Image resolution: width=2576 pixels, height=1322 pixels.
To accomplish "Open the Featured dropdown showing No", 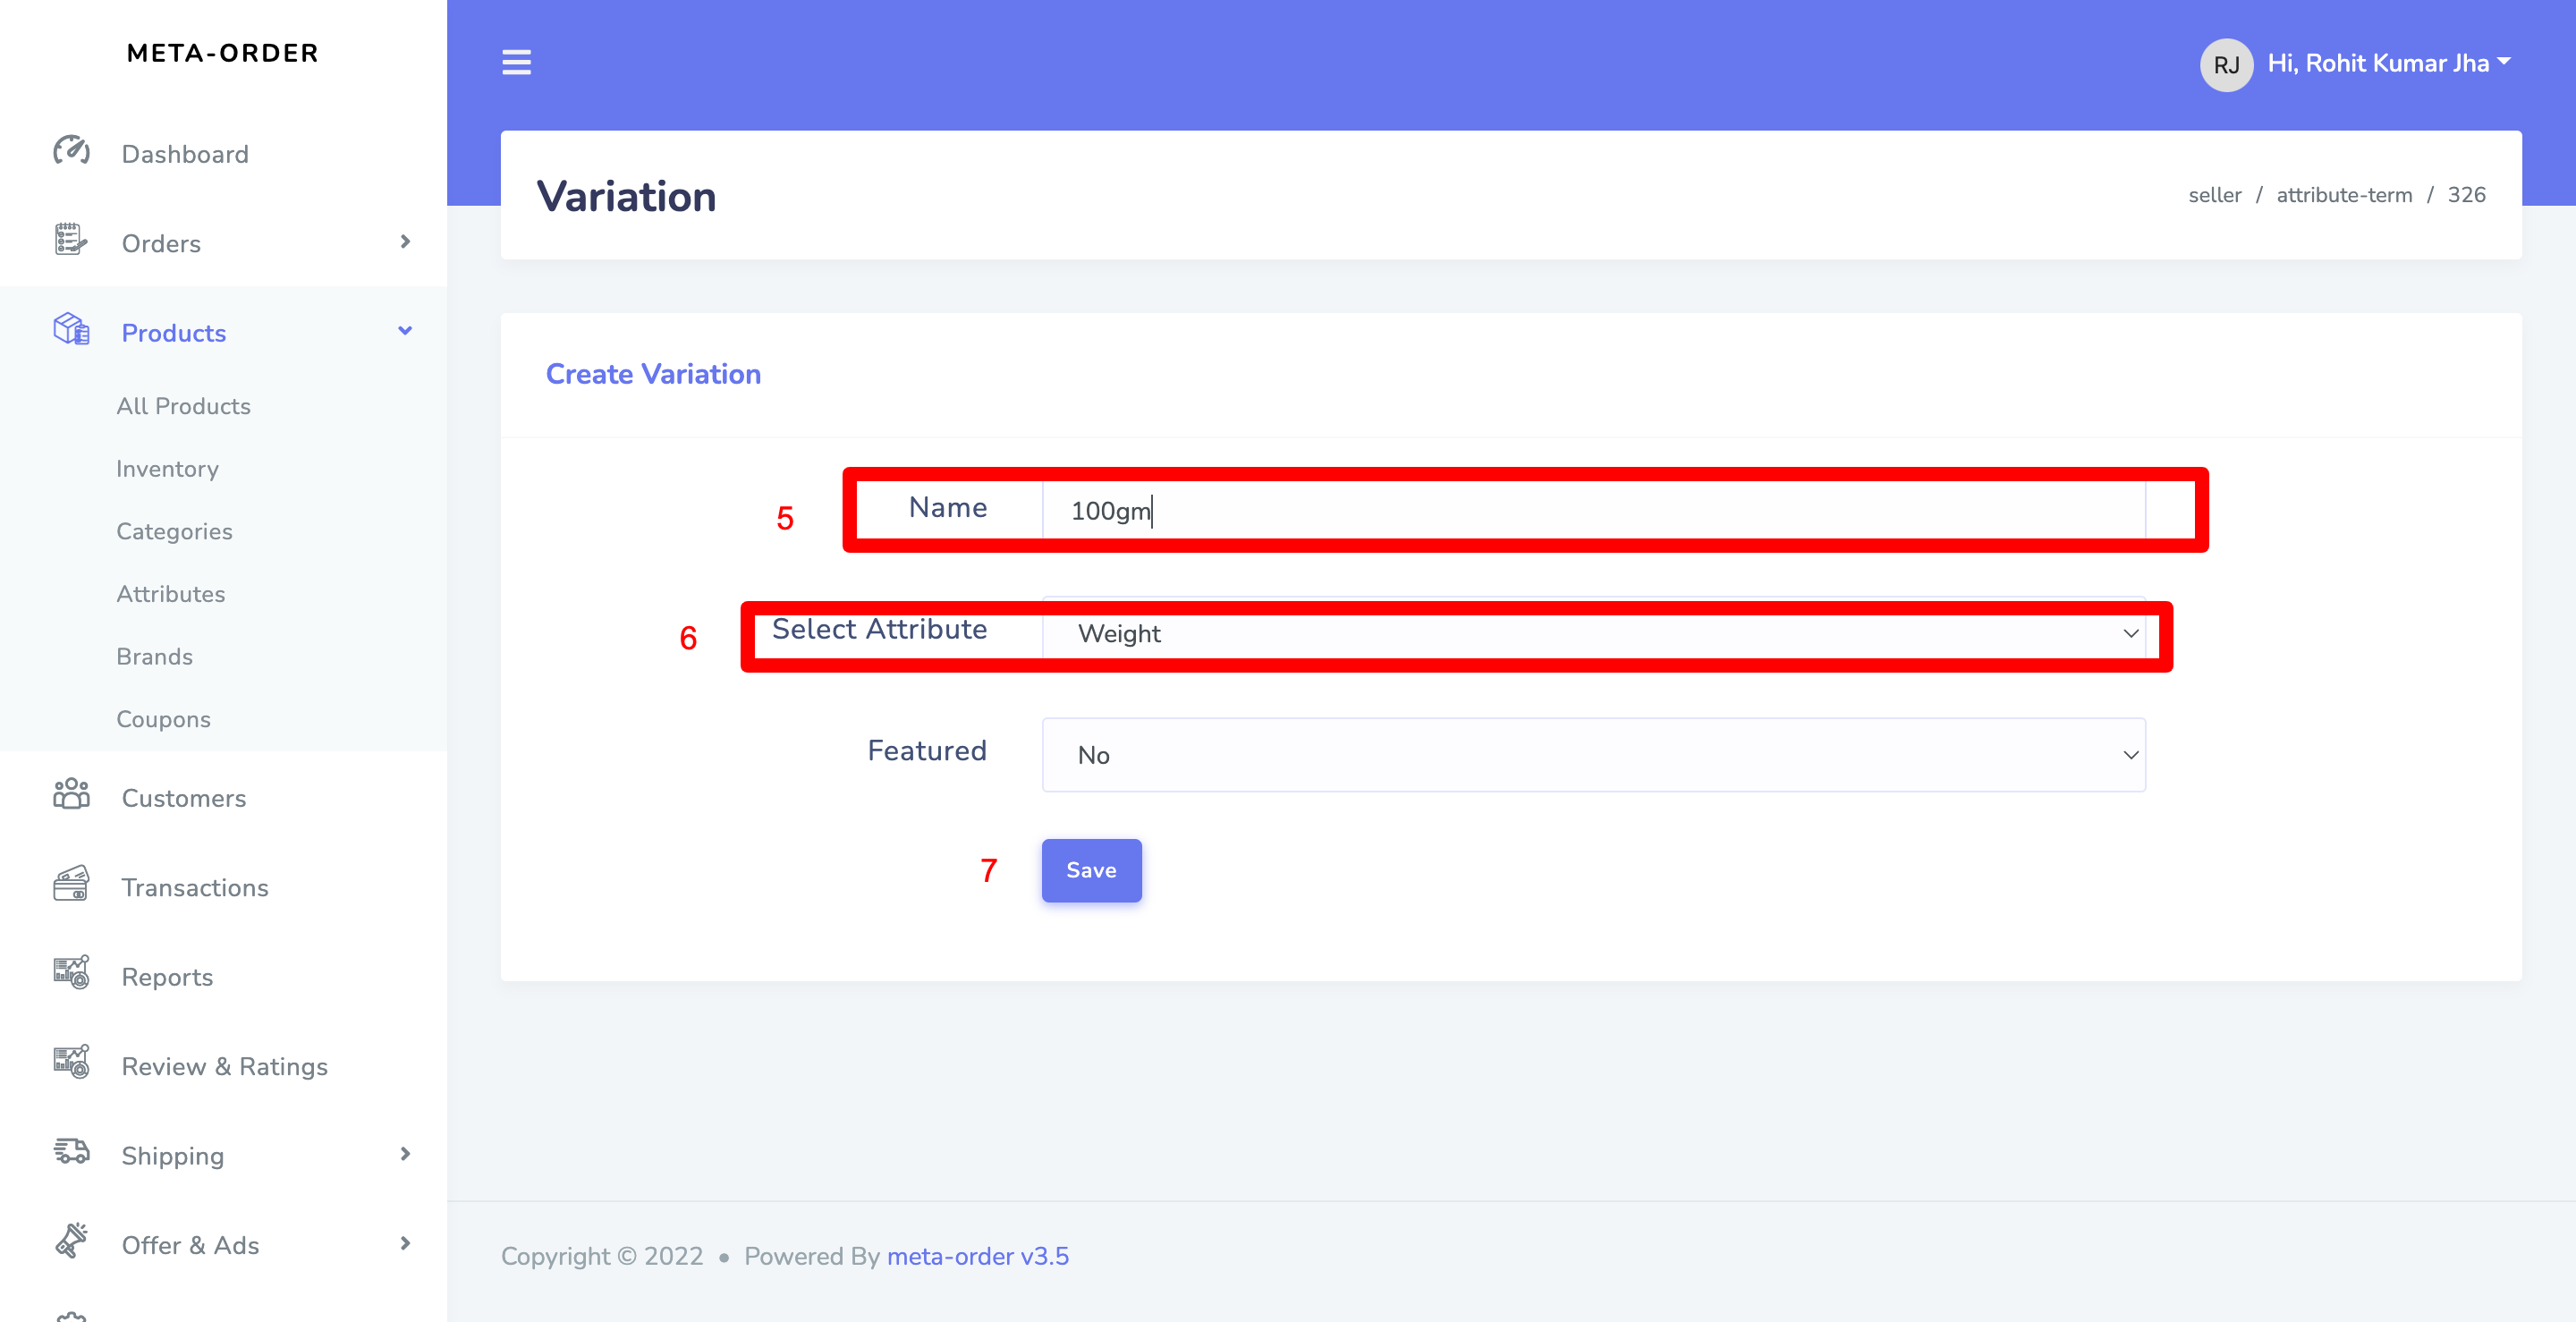I will (x=1592, y=755).
